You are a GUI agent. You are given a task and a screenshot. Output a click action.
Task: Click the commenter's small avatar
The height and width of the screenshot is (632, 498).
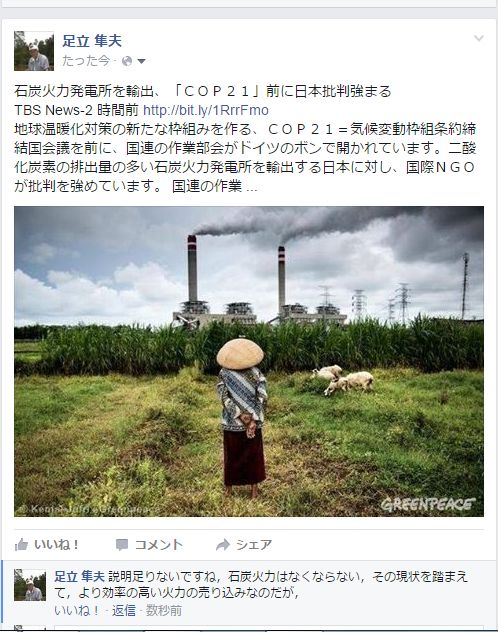pos(30,585)
